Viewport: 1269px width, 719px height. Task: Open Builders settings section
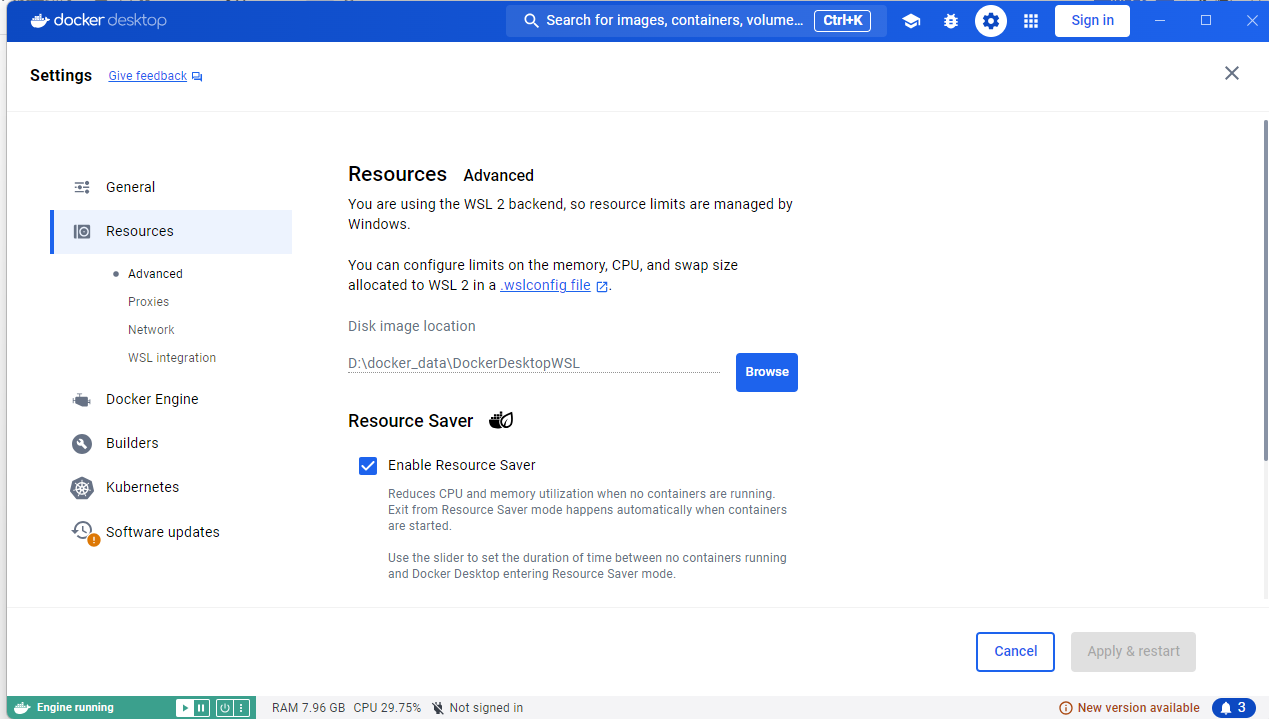click(171, 443)
